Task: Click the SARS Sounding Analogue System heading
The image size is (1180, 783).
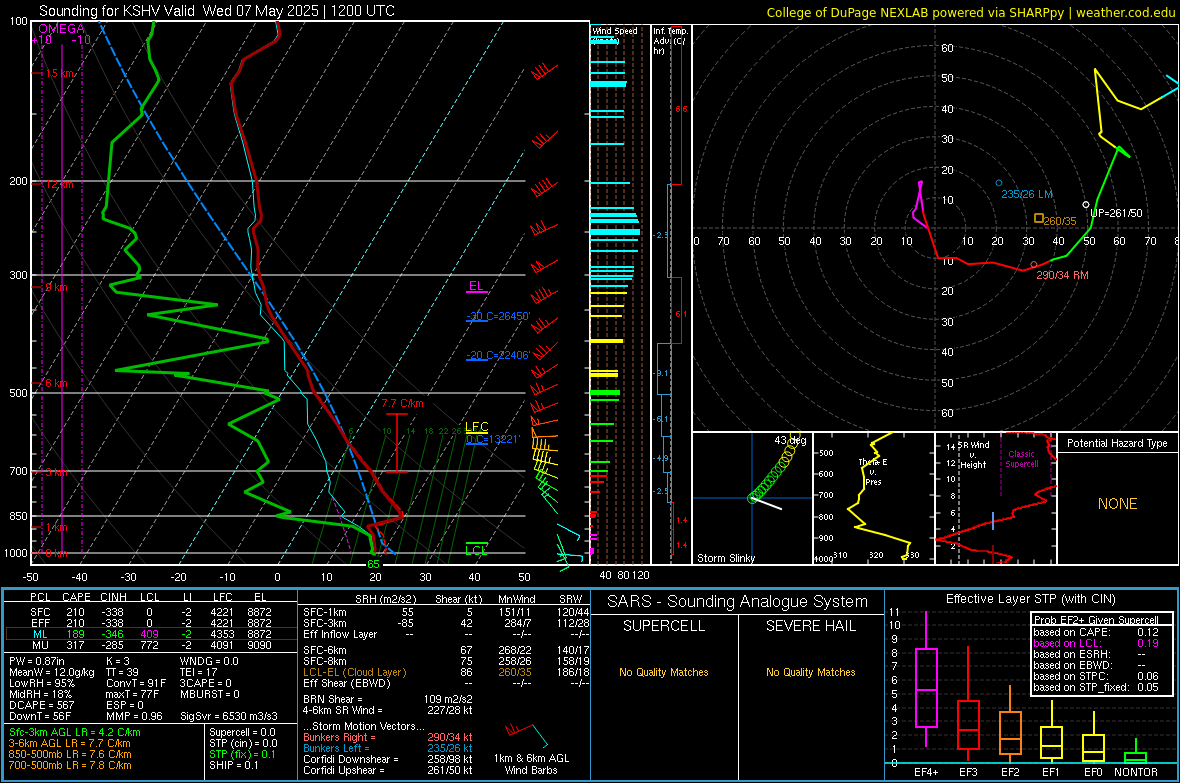Action: 738,602
